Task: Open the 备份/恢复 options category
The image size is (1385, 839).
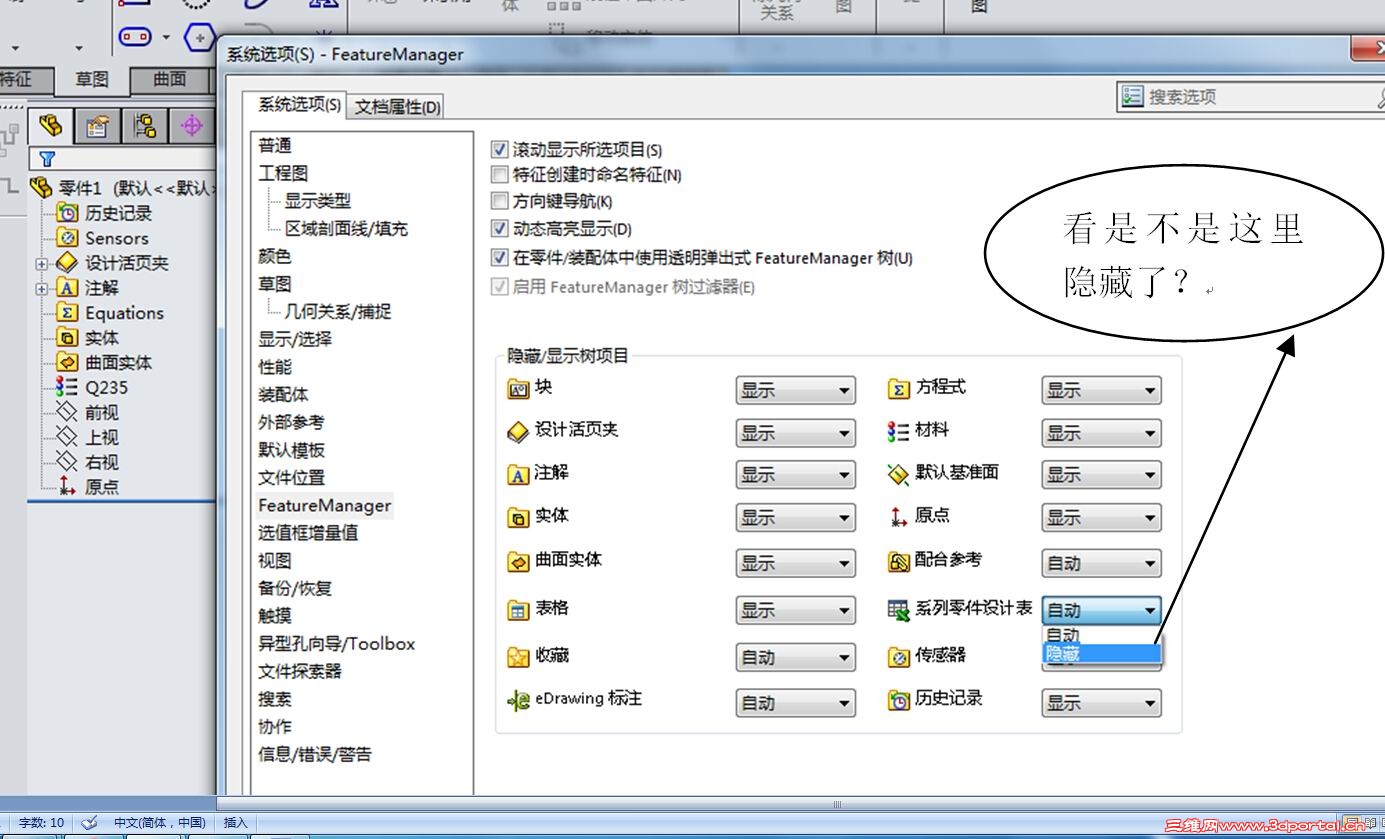Action: 295,588
